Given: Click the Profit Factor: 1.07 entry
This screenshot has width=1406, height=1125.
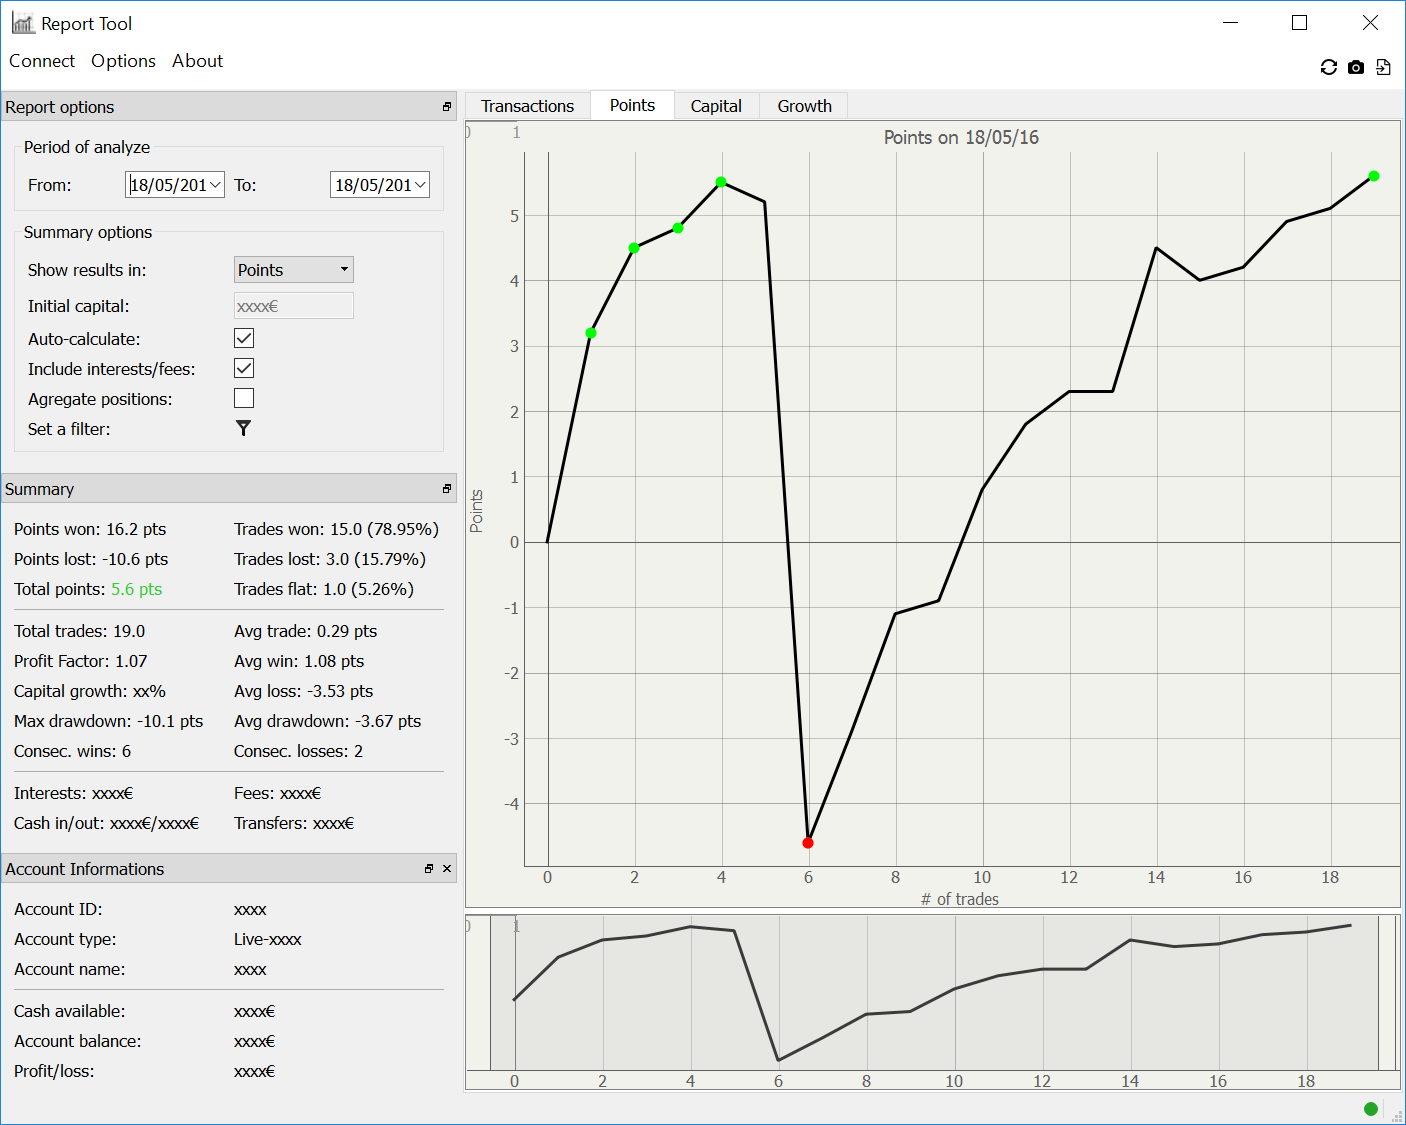Looking at the screenshot, I should pyautogui.click(x=81, y=661).
